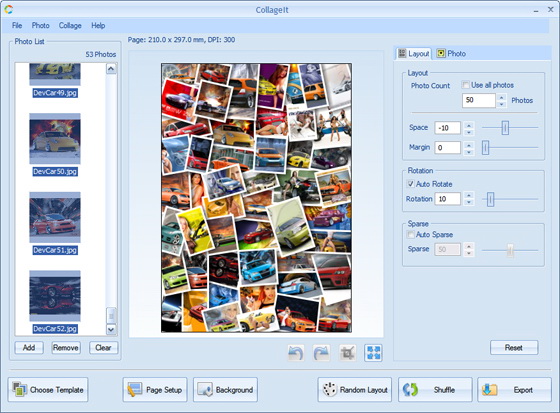Decrease Photo Count with the down stepper arrow

coord(502,104)
